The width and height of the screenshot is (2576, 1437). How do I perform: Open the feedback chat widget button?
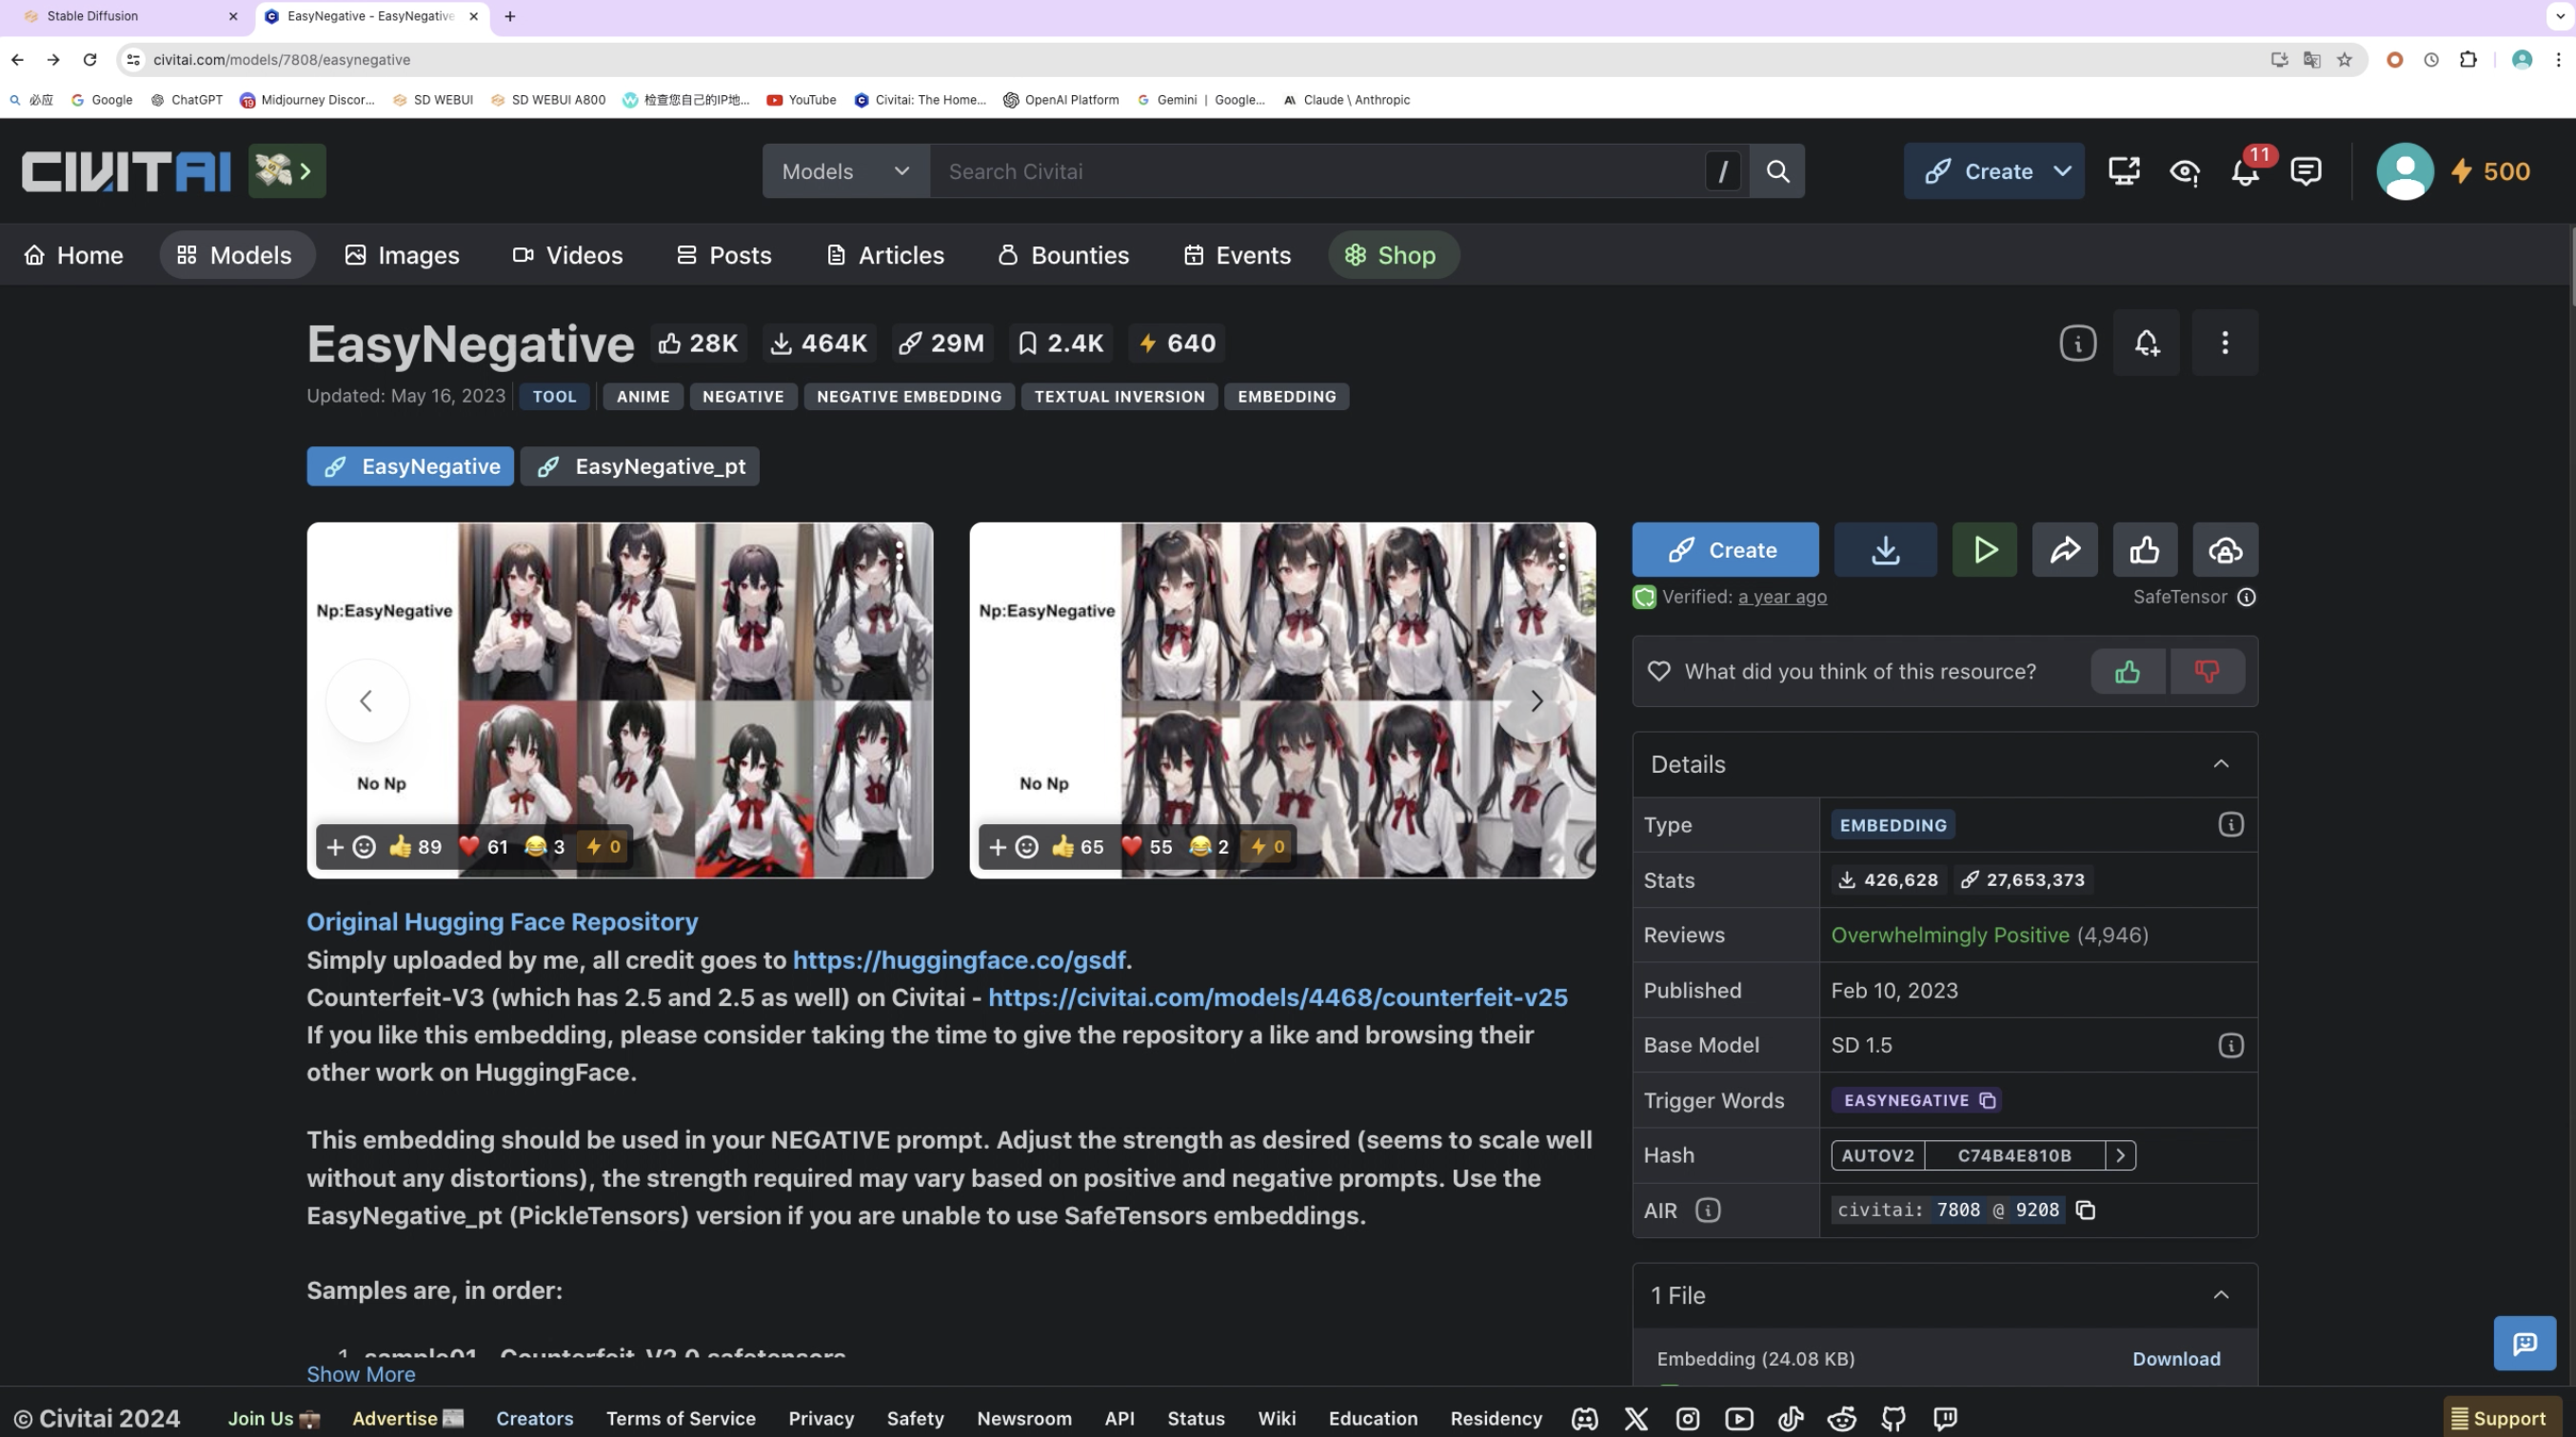[2524, 1342]
